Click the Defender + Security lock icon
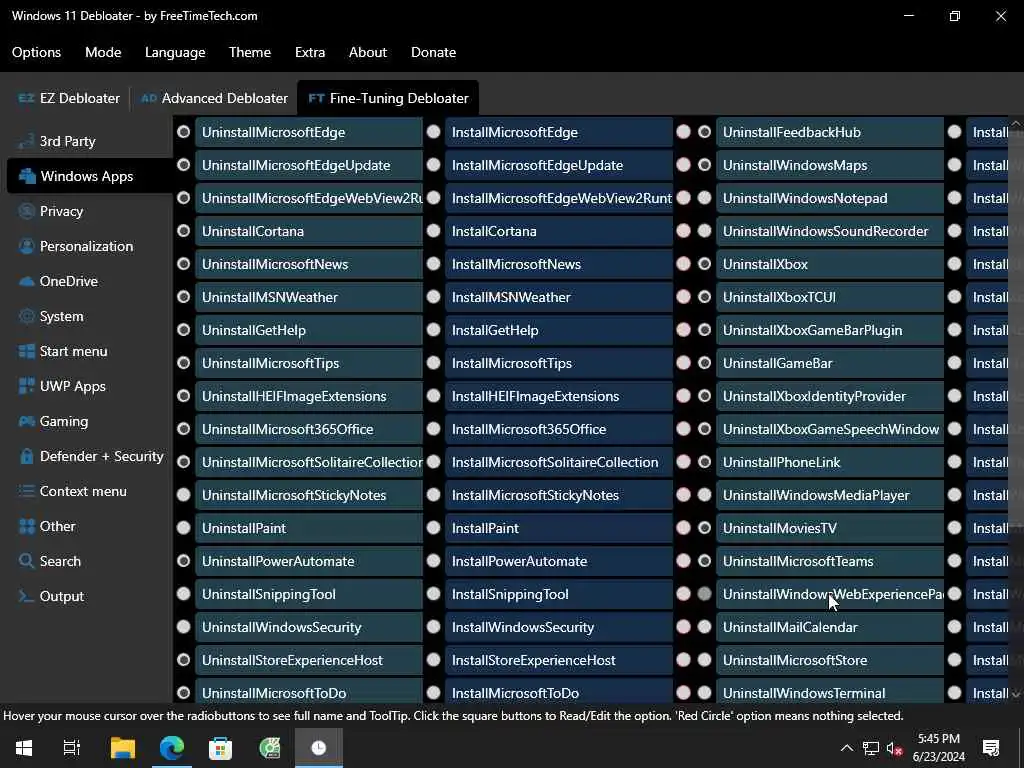Screen dimensions: 1024x768 pos(26,456)
